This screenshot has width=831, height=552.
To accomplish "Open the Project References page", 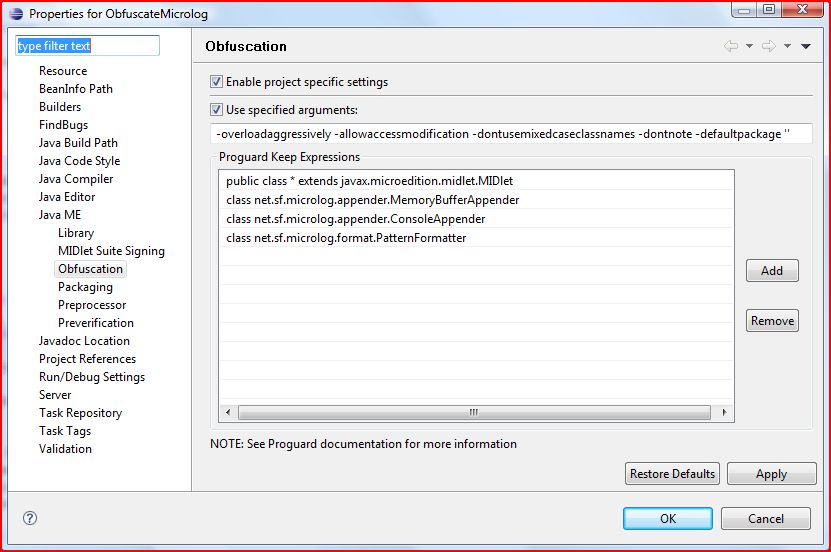I will coord(87,359).
